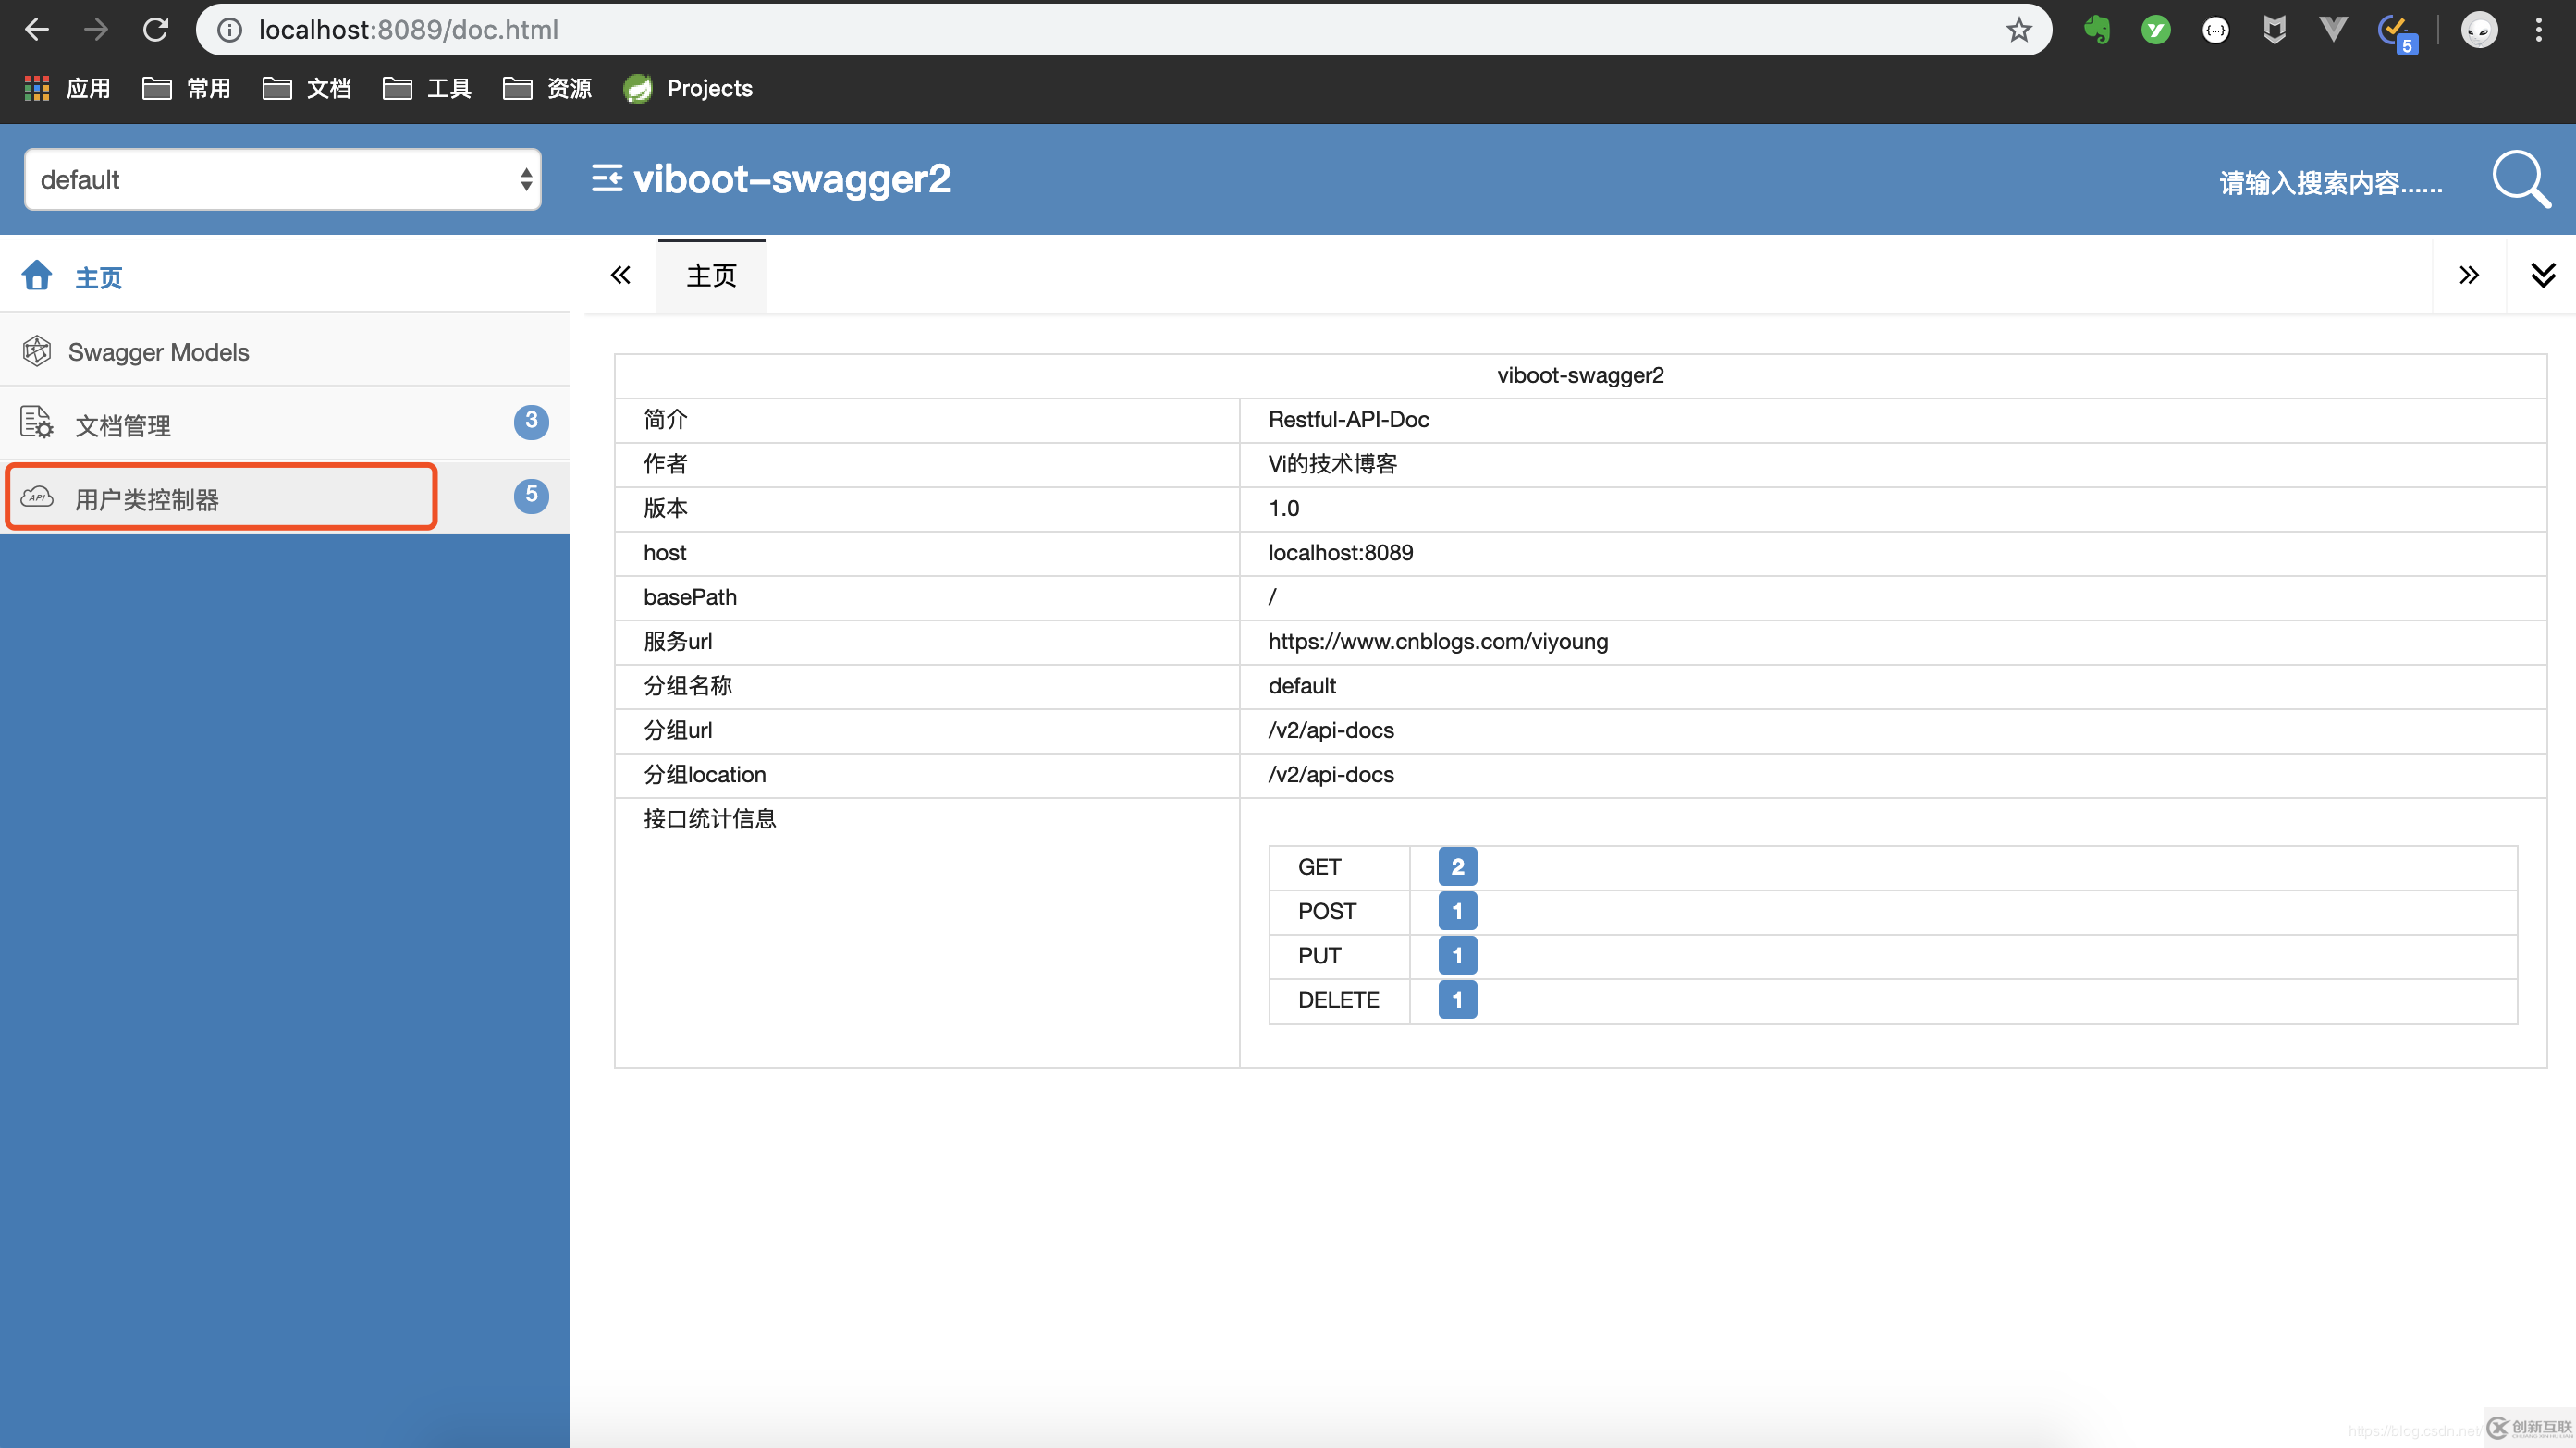
Task: Open 用户类控制器 in the sidebar
Action: tap(147, 498)
